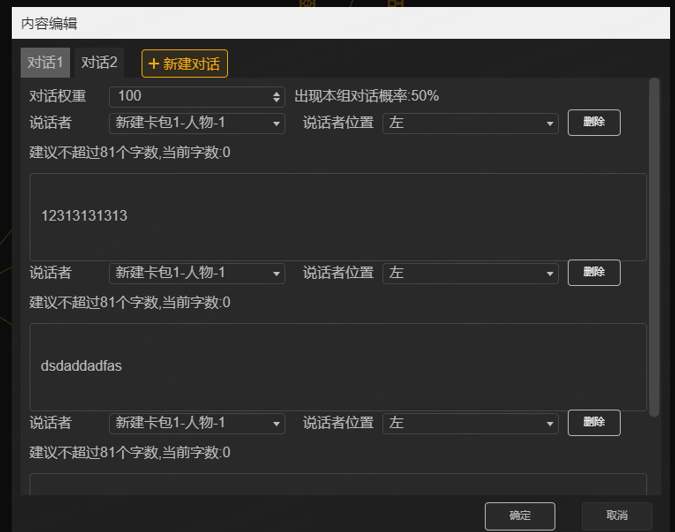Click the third 删除 button below dsdaddadfas
This screenshot has height=532, width=675.
(x=594, y=423)
